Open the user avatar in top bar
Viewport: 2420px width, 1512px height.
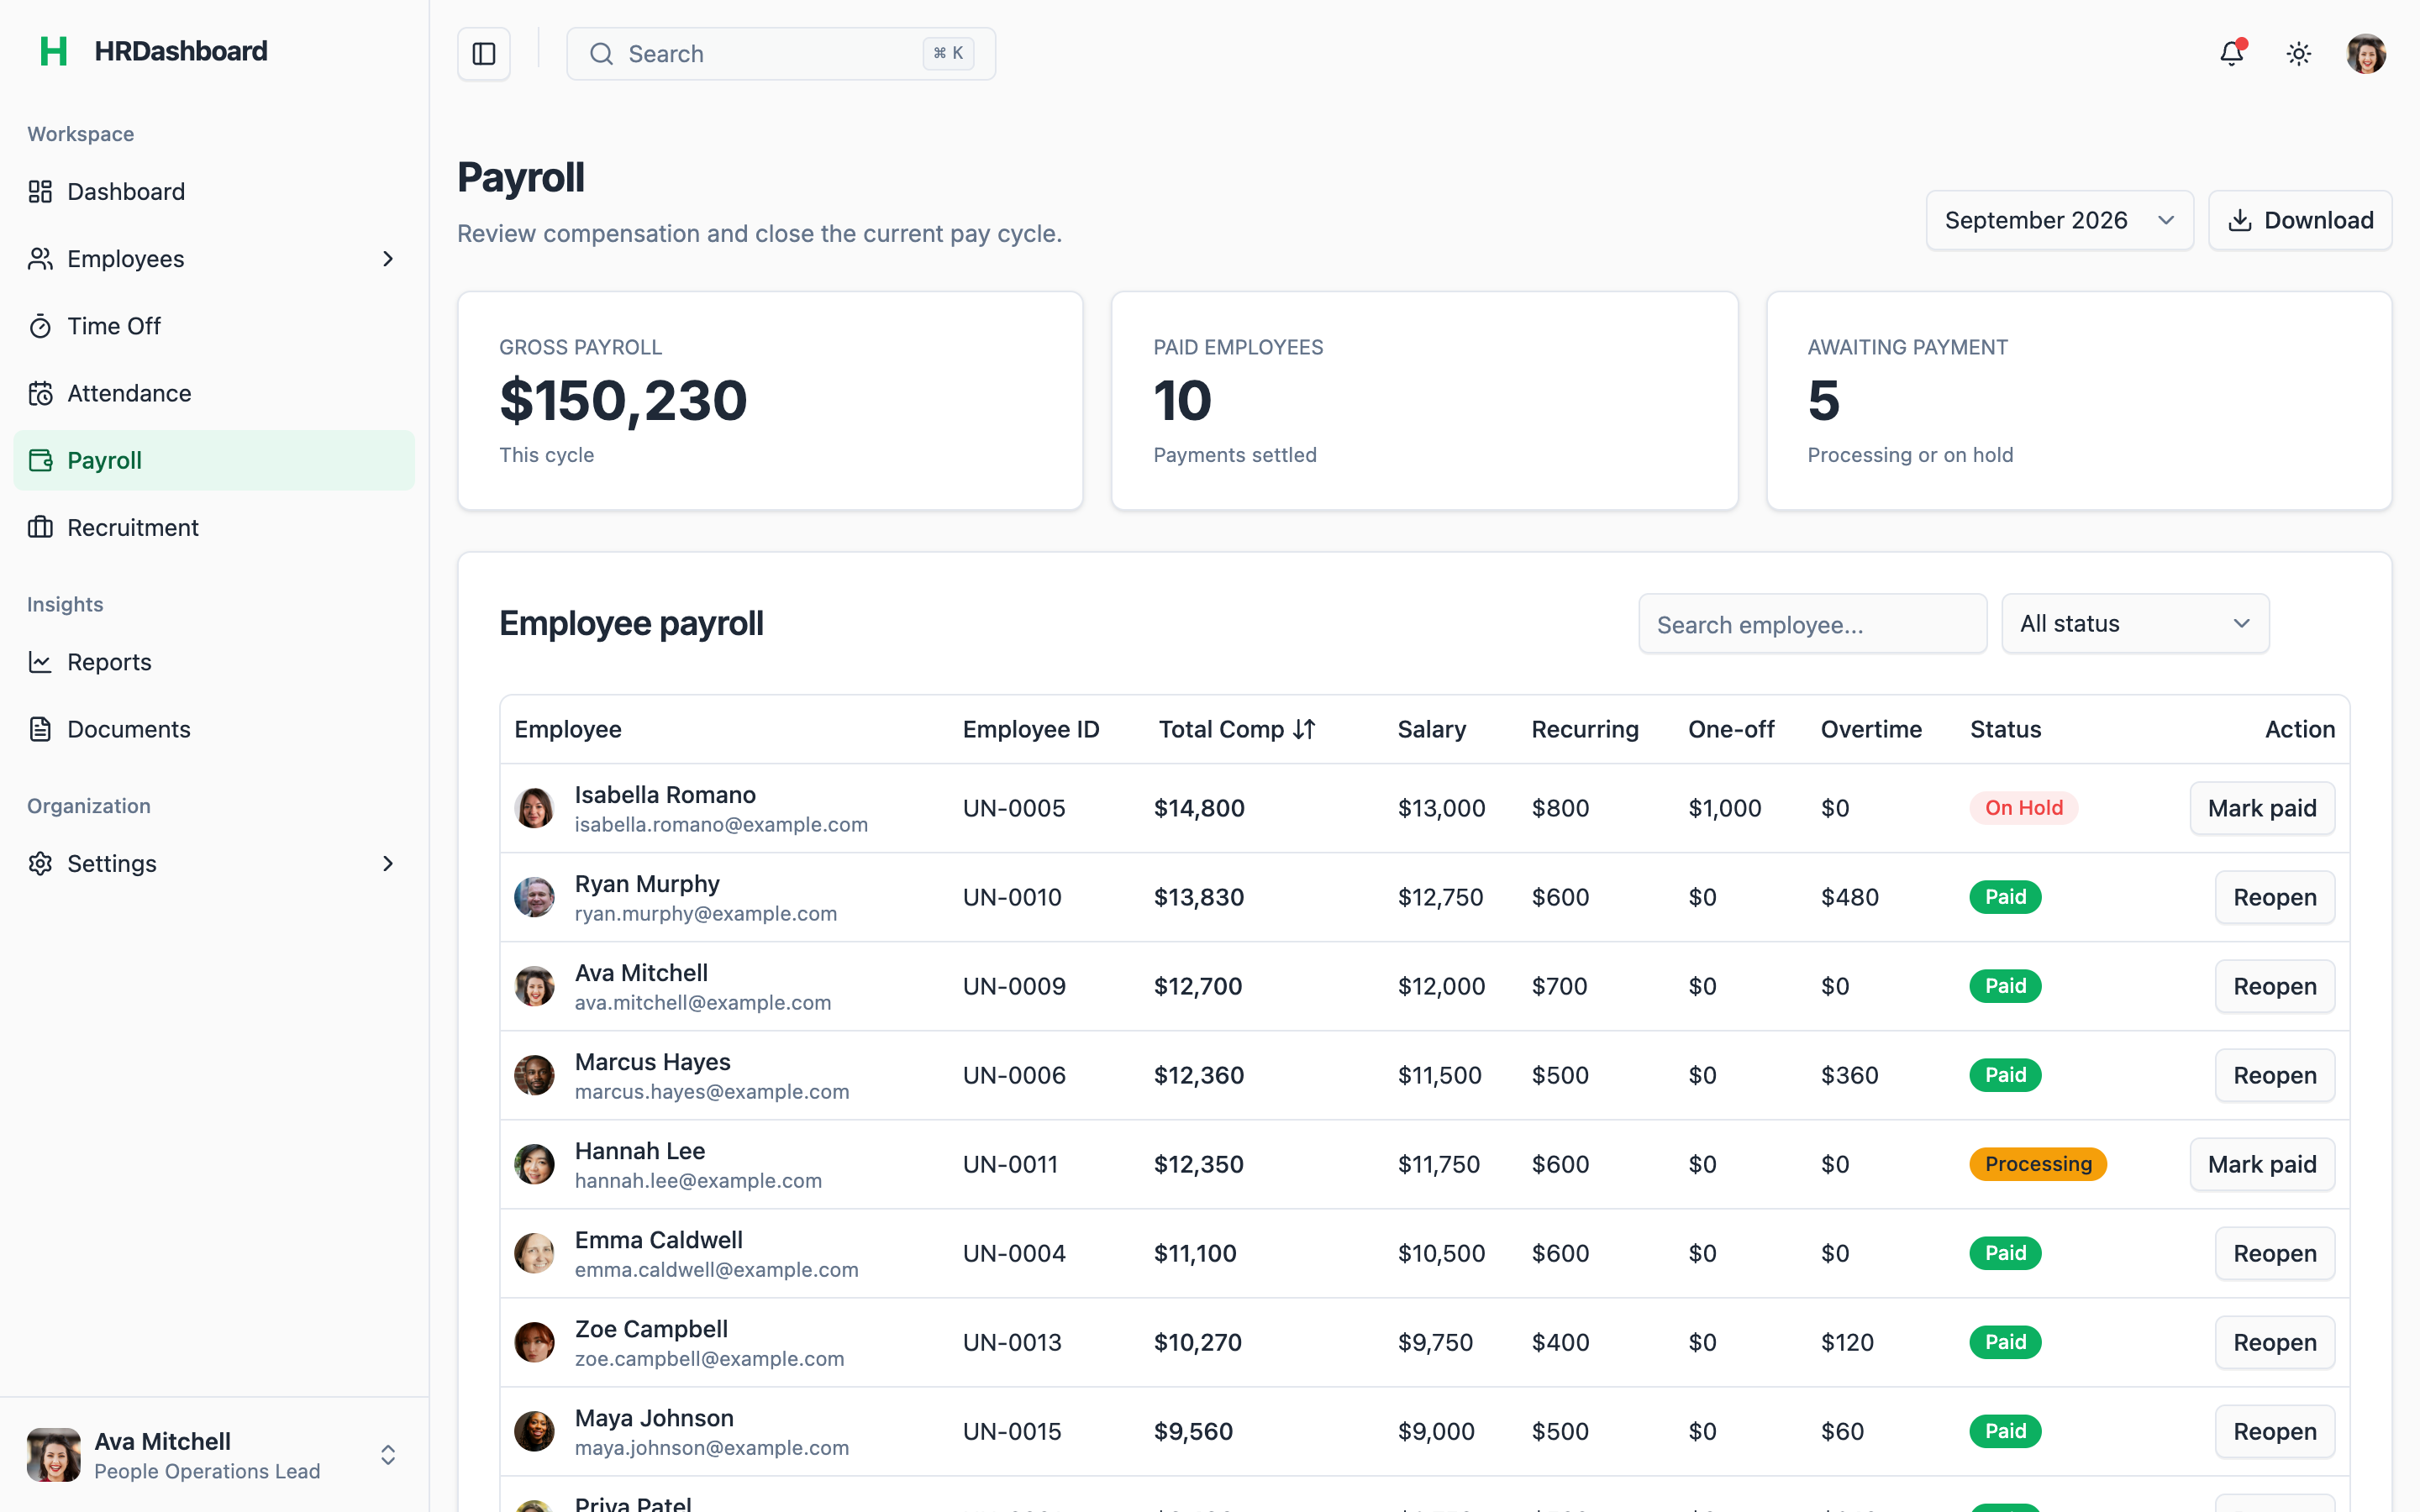(x=2366, y=54)
